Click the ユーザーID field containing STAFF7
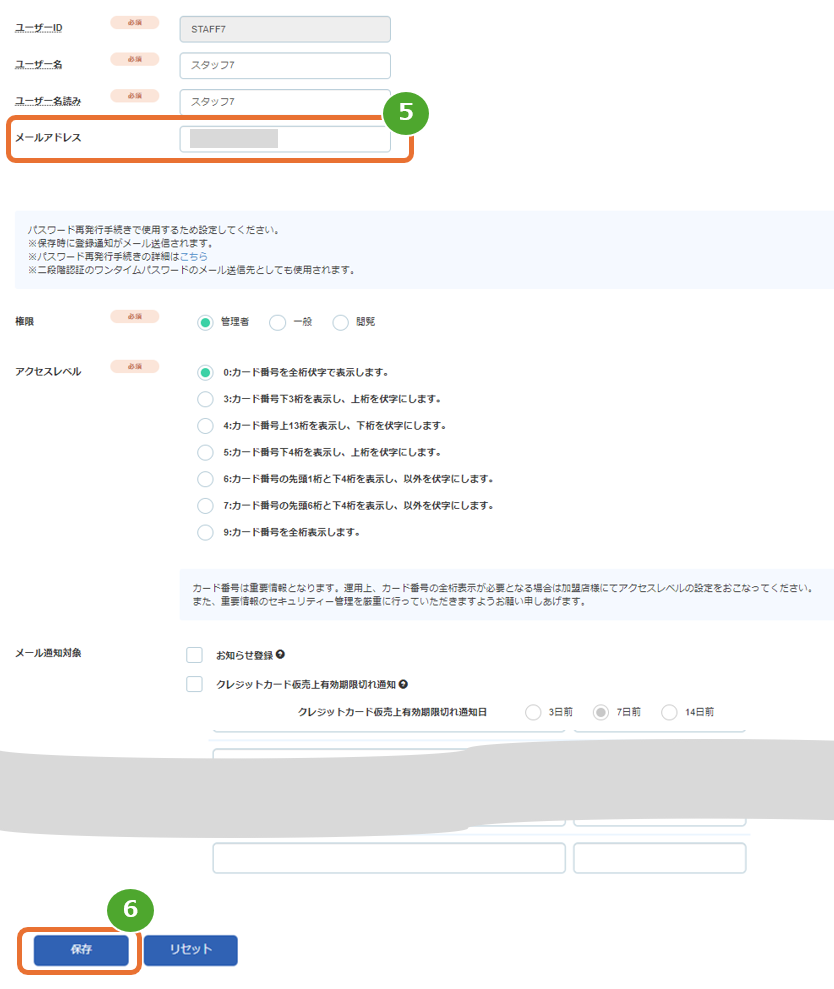 coord(285,29)
